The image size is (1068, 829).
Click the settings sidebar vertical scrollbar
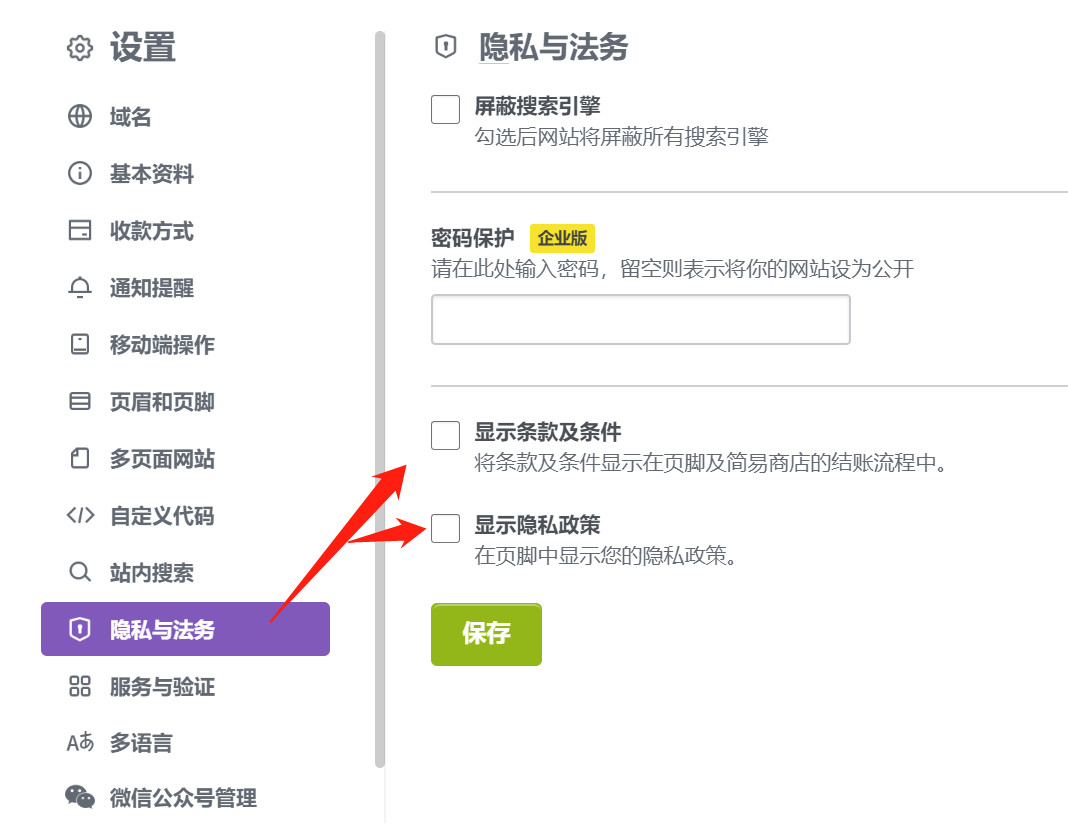pyautogui.click(x=380, y=399)
